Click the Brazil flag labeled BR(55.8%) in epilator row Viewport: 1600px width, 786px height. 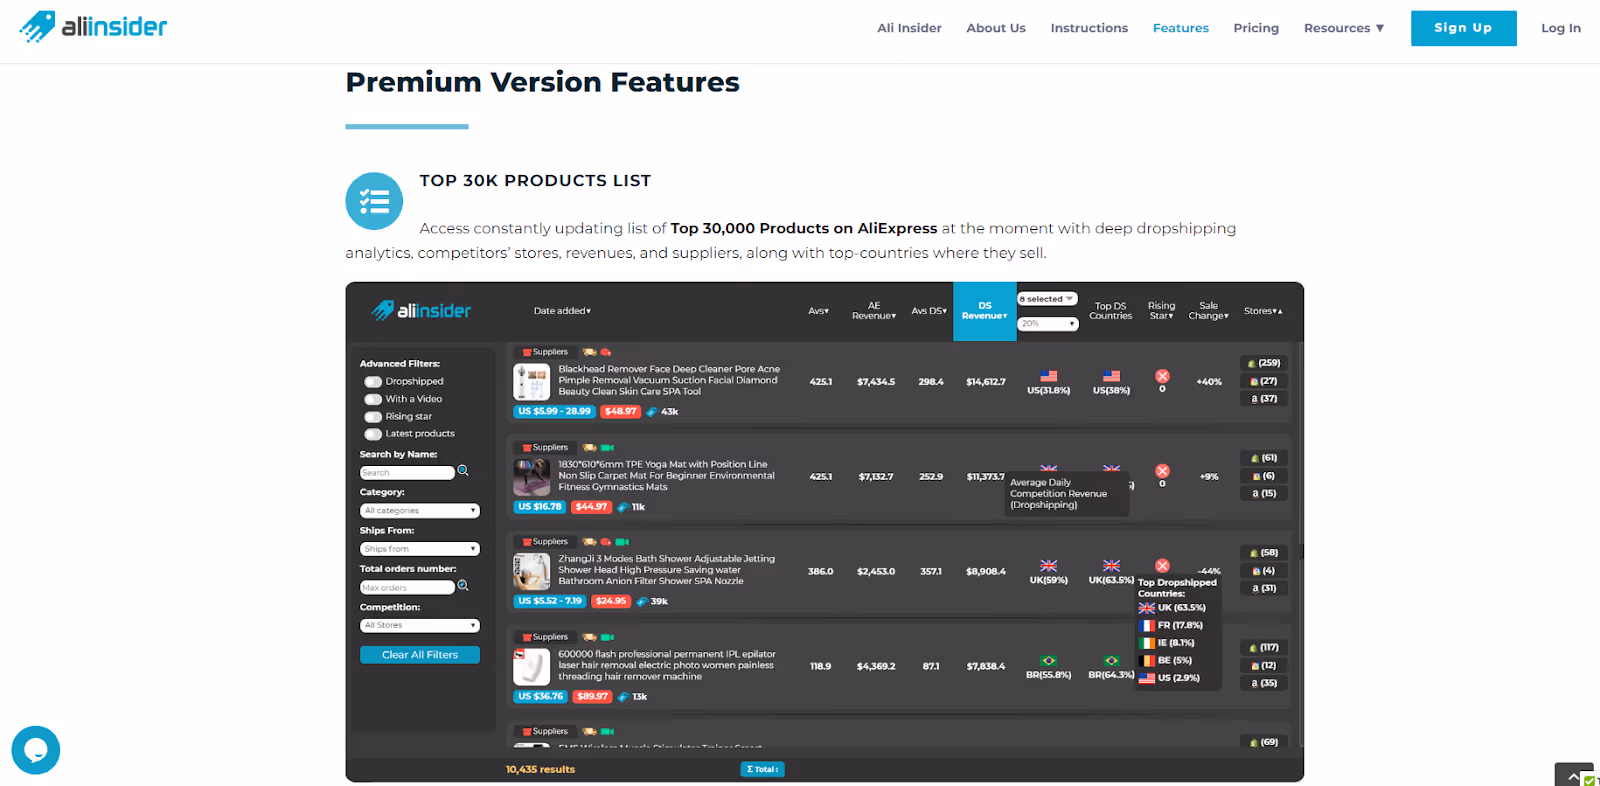pos(1048,661)
